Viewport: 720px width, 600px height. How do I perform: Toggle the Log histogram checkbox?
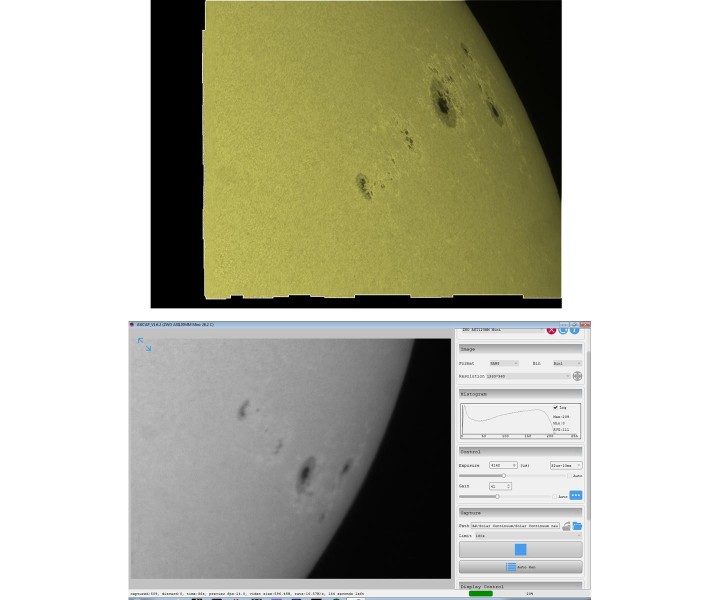(555, 408)
